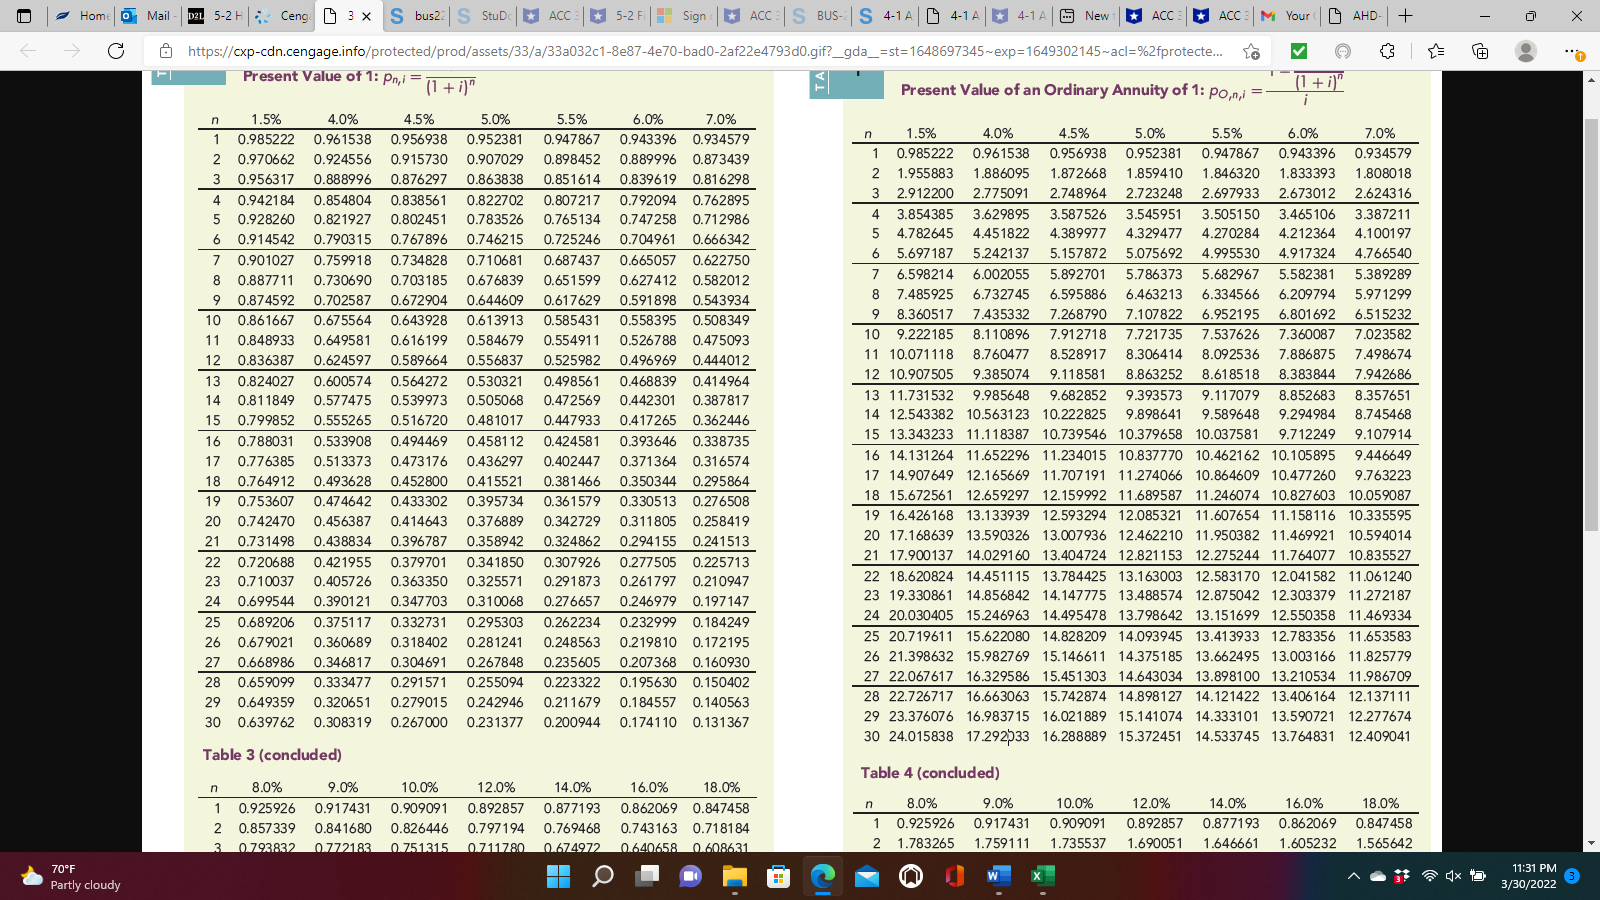Viewport: 1600px width, 900px height.
Task: Click the present value cell 0.639762
Action: click(266, 722)
